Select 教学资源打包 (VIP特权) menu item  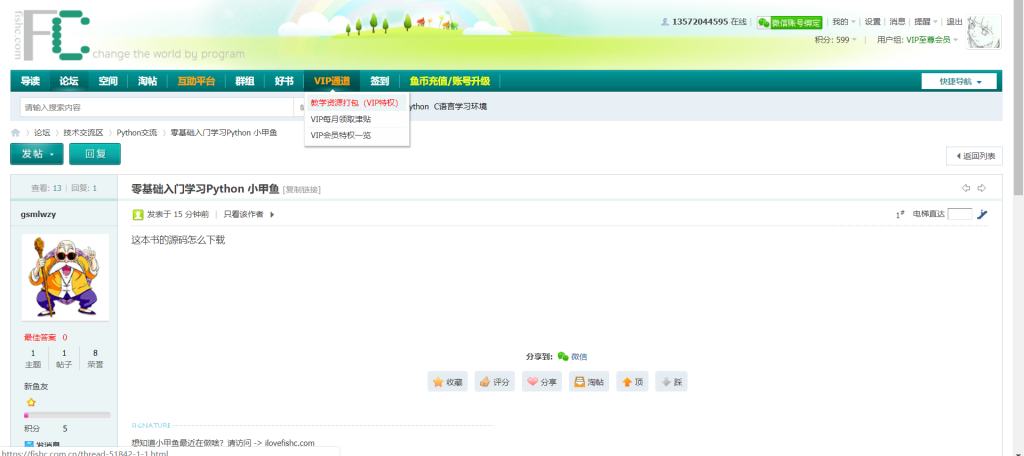click(354, 103)
